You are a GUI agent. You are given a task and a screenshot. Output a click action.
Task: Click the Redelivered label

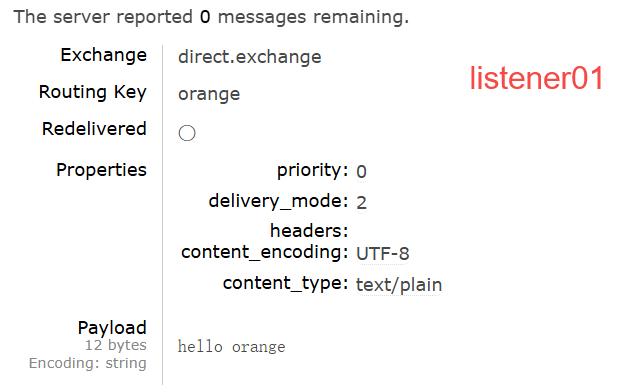coord(94,129)
